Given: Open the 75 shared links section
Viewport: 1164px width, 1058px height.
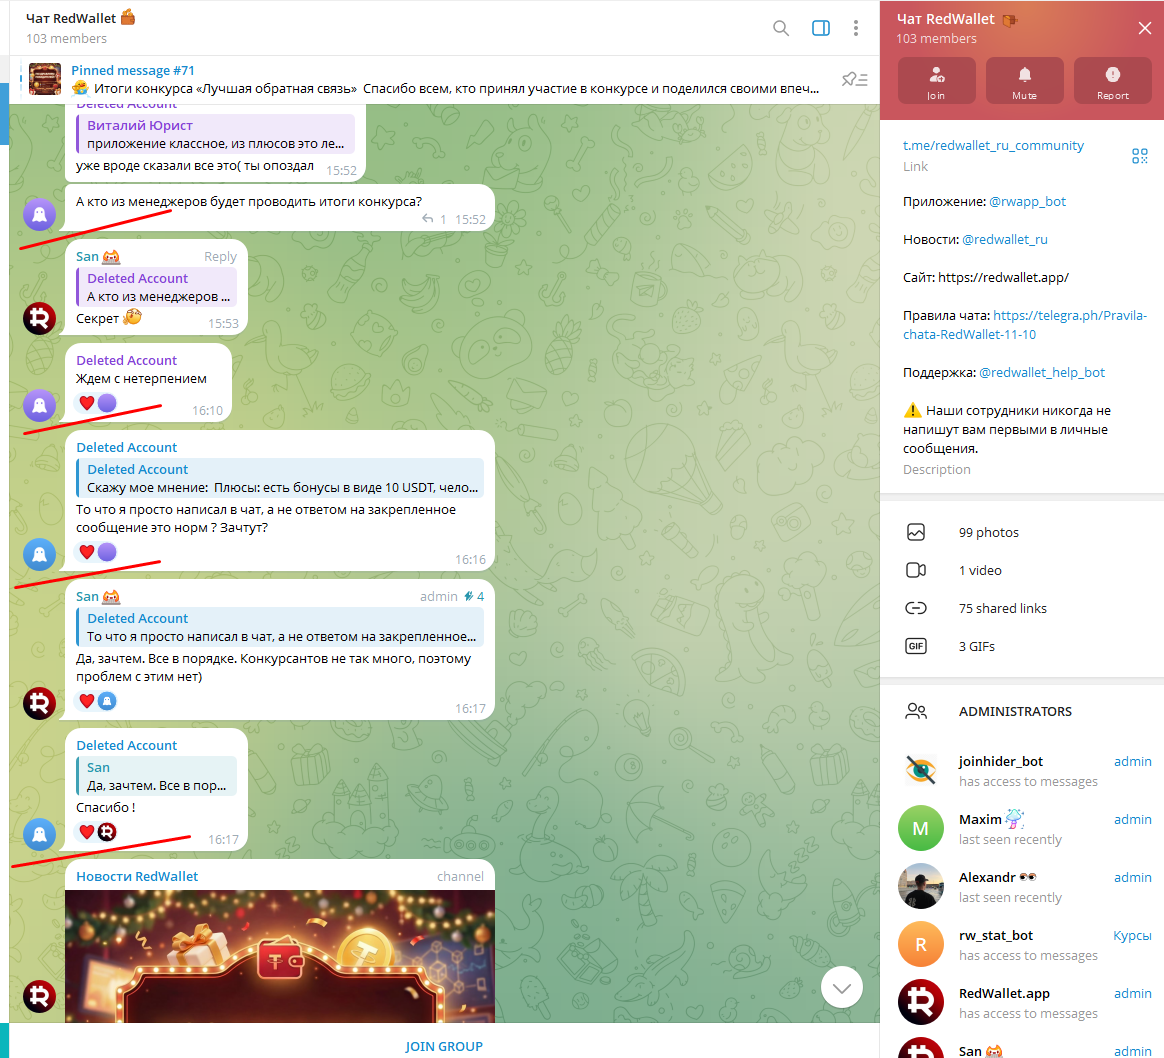Looking at the screenshot, I should (x=1002, y=609).
